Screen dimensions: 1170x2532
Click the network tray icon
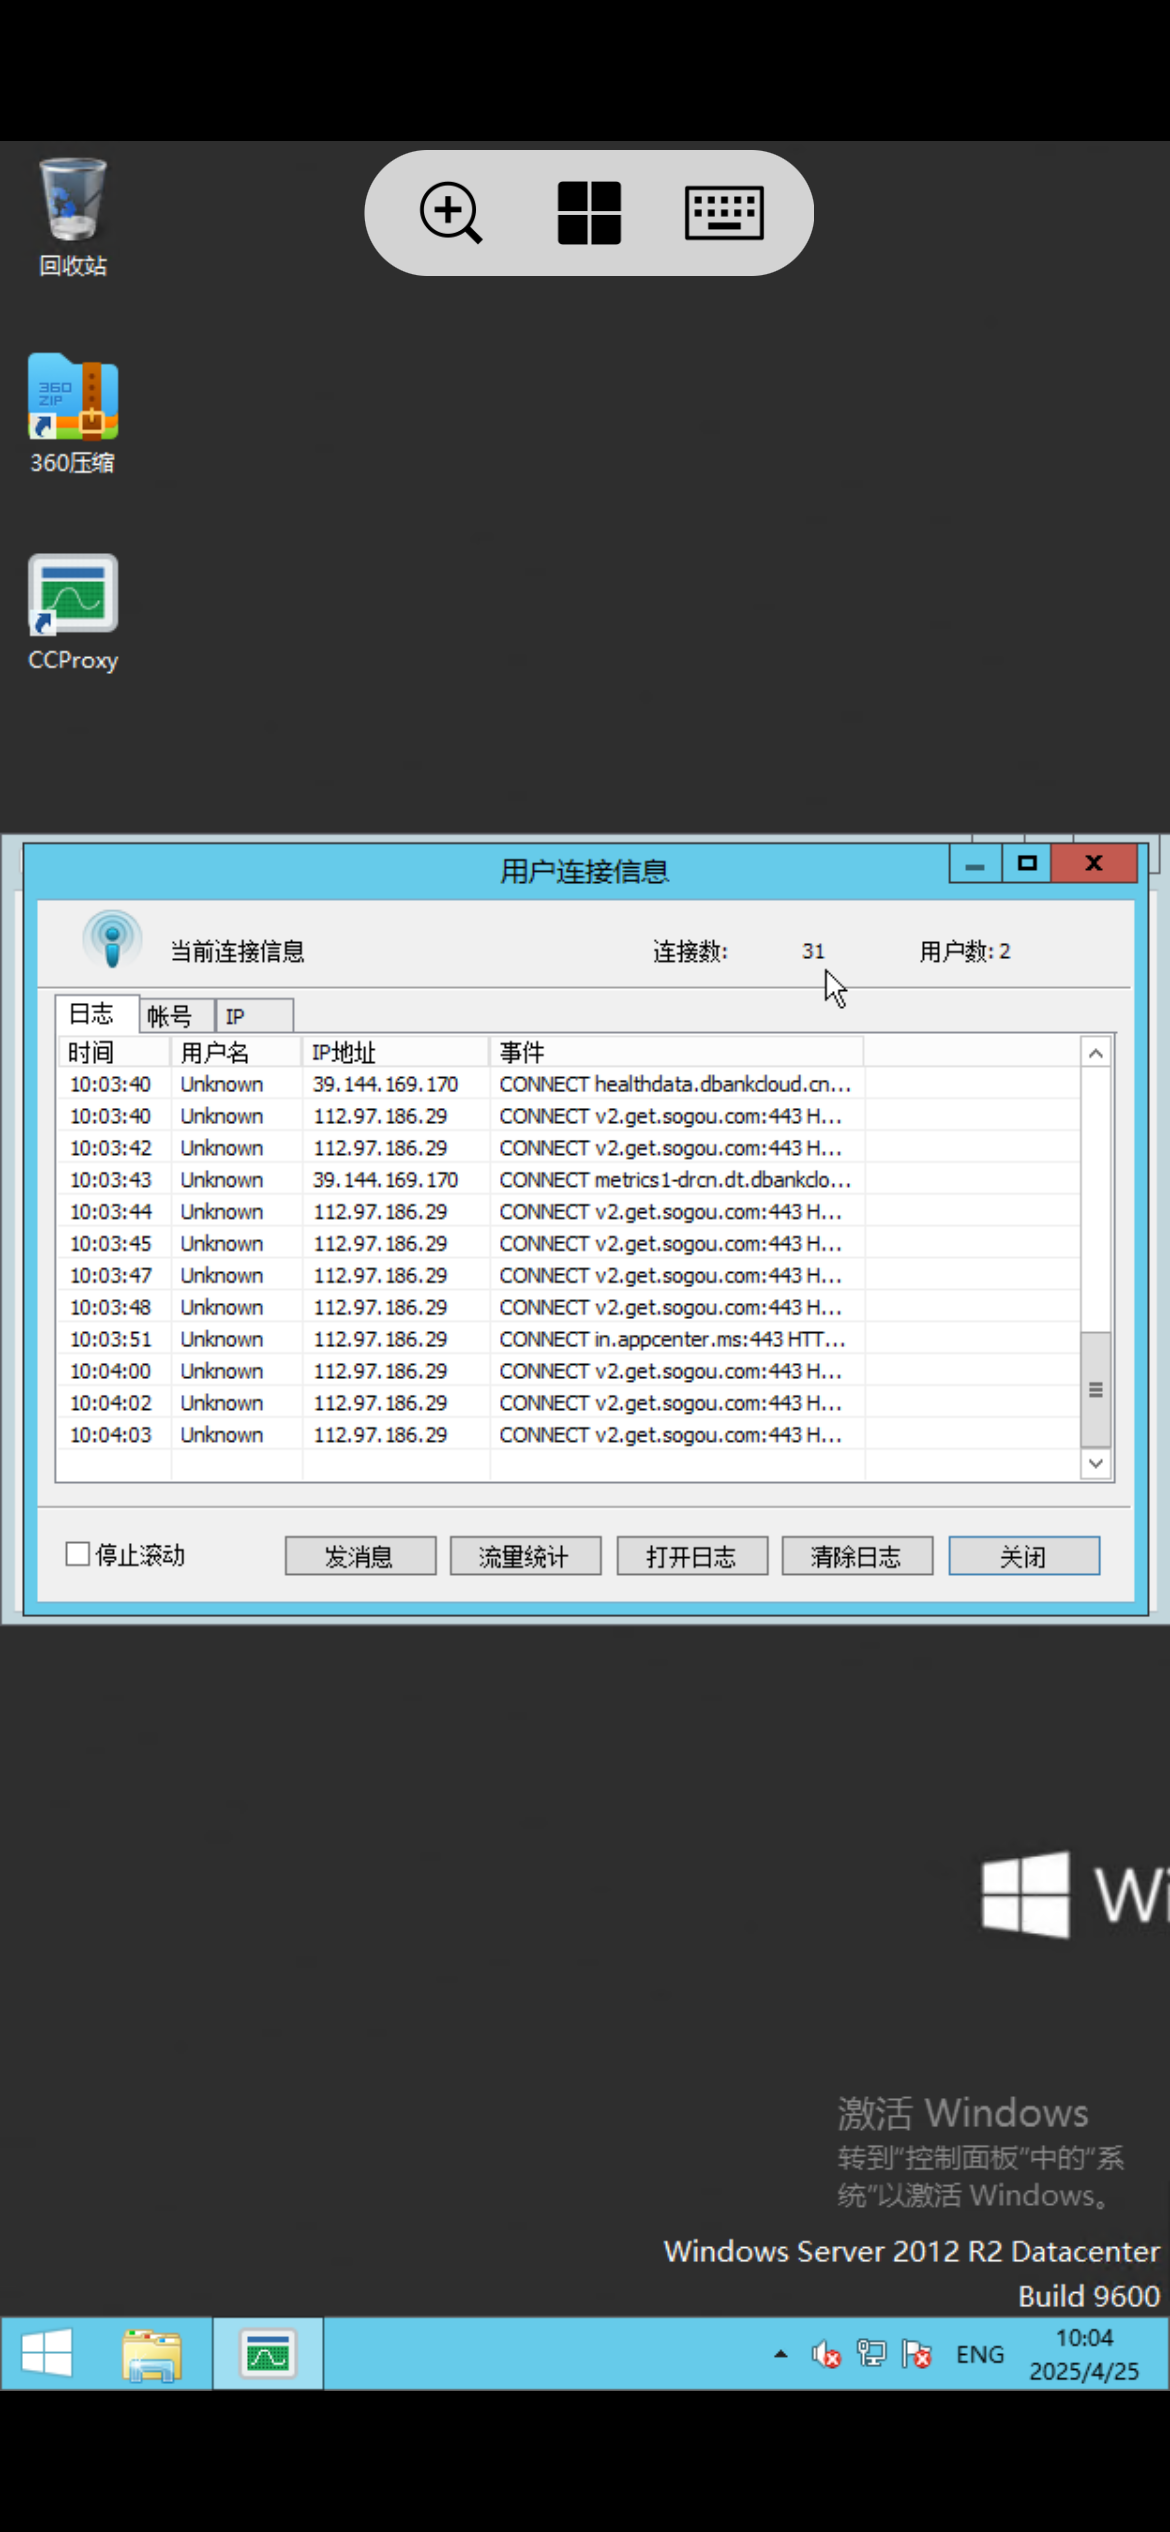click(x=871, y=2354)
